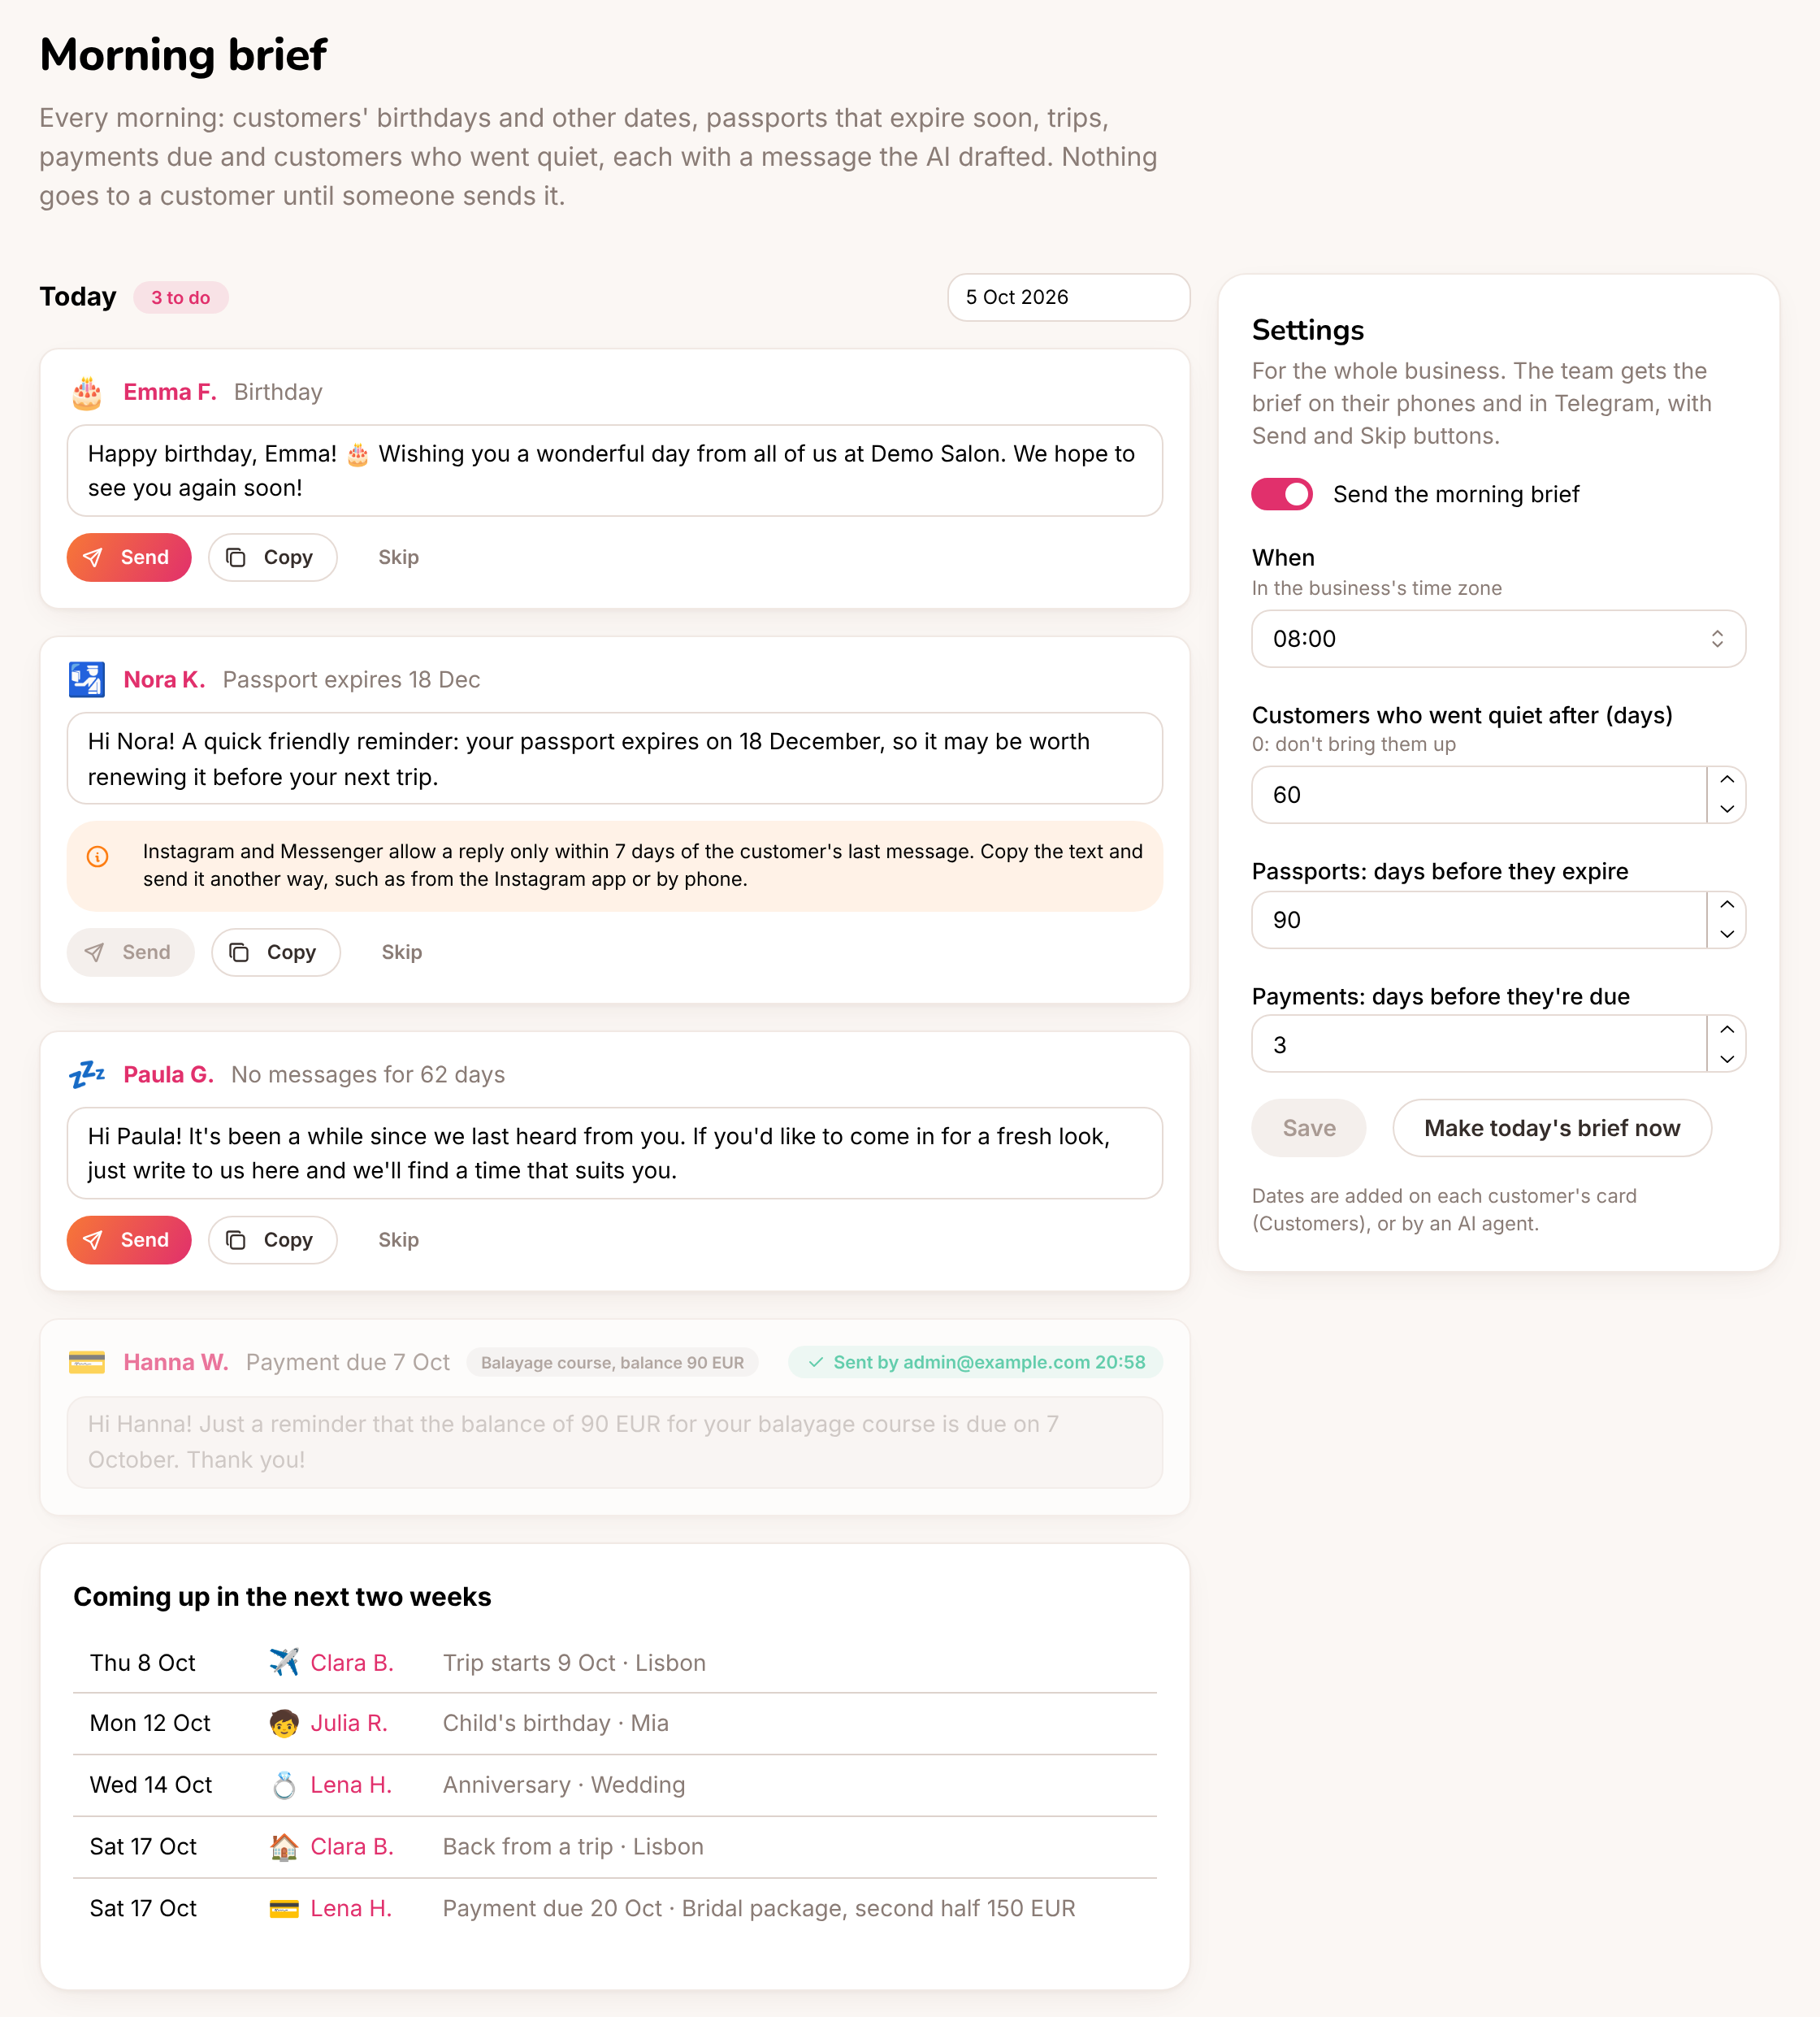Click the sleeping Zzz icon beside Paula G.
Viewport: 1820px width, 2017px height.
tap(87, 1075)
